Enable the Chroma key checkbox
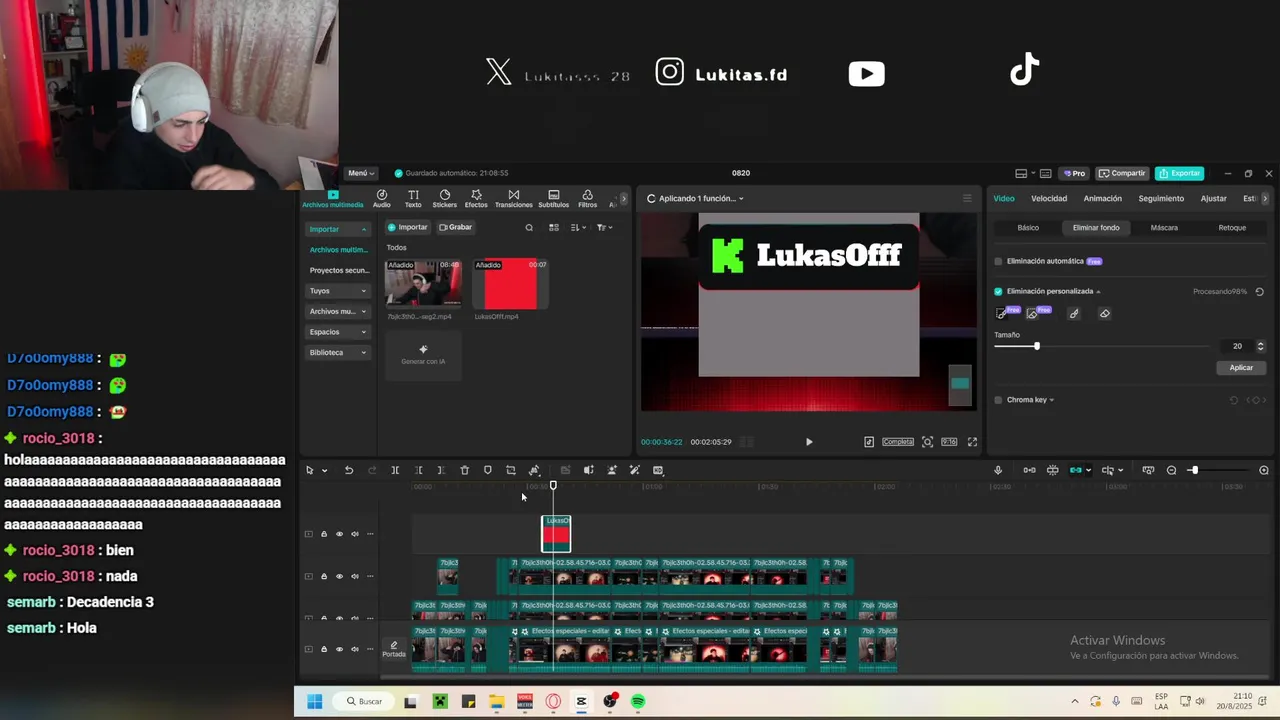1280x720 pixels. (x=998, y=400)
